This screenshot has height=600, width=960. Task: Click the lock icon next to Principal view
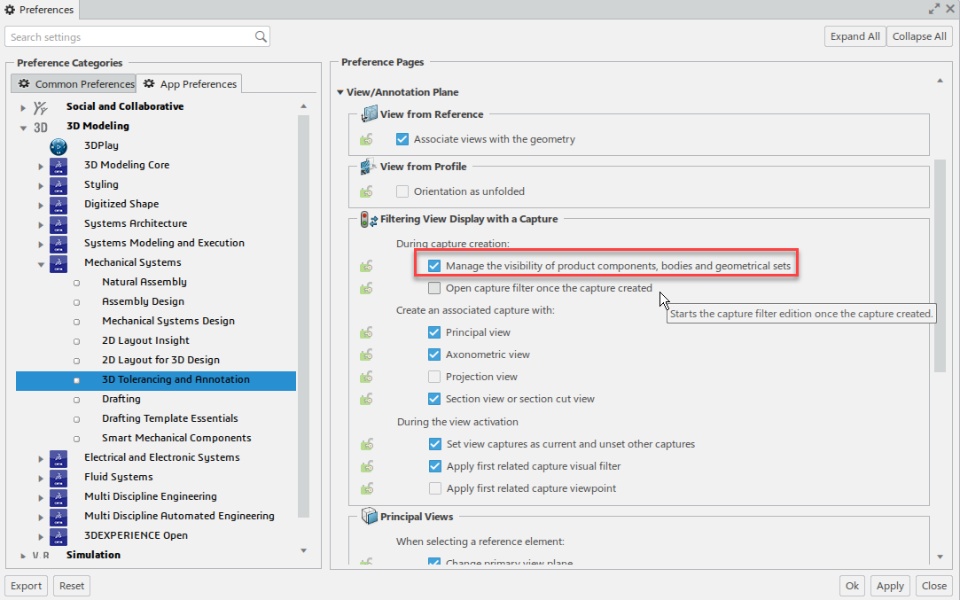[367, 333]
